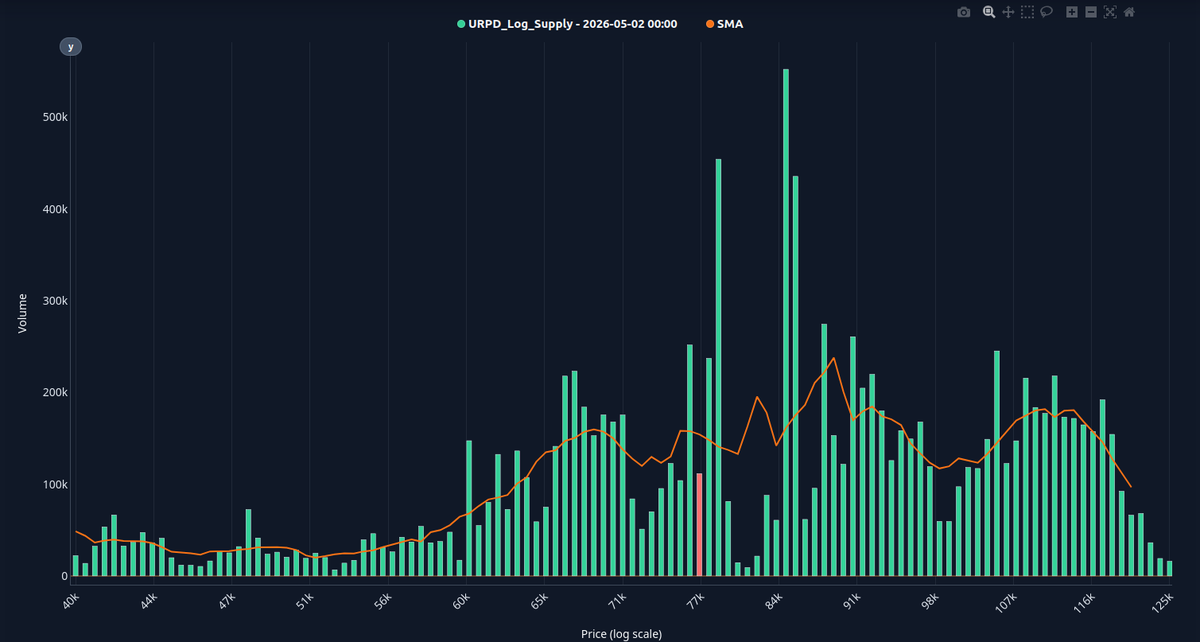Click the '51k' x-axis tick label
The height and width of the screenshot is (642, 1200).
point(303,602)
